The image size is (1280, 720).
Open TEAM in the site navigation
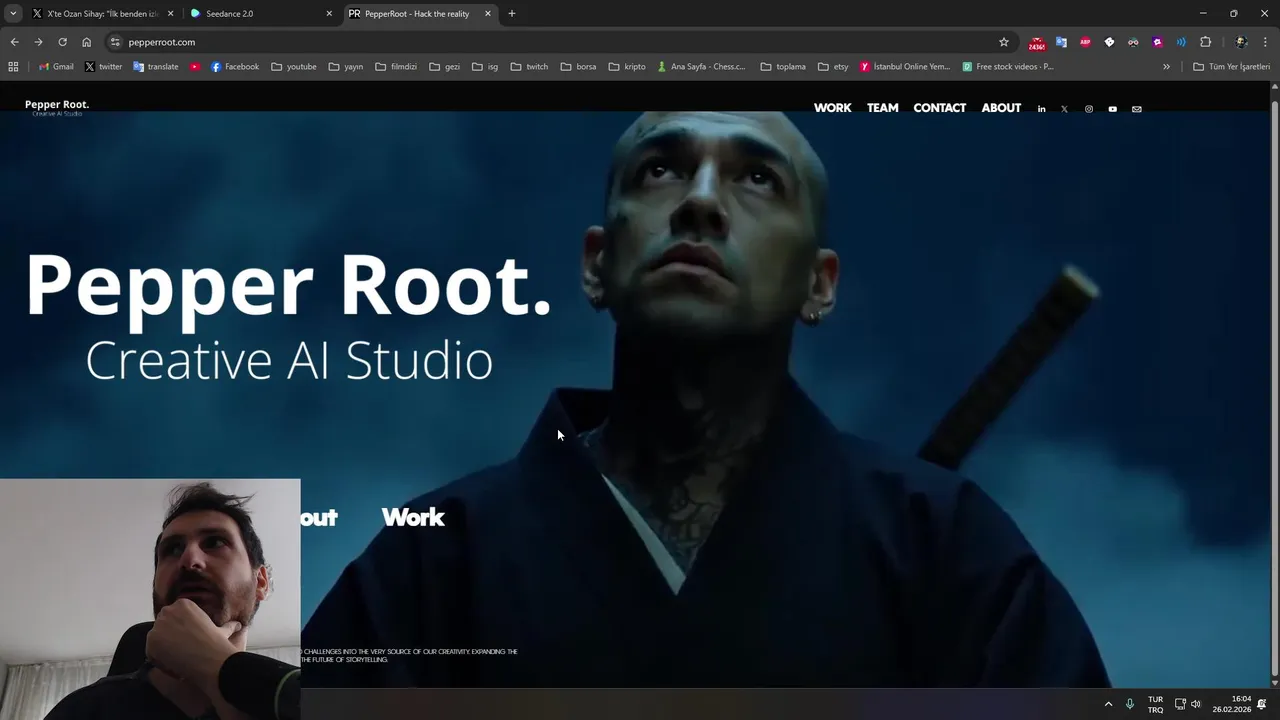pos(882,108)
